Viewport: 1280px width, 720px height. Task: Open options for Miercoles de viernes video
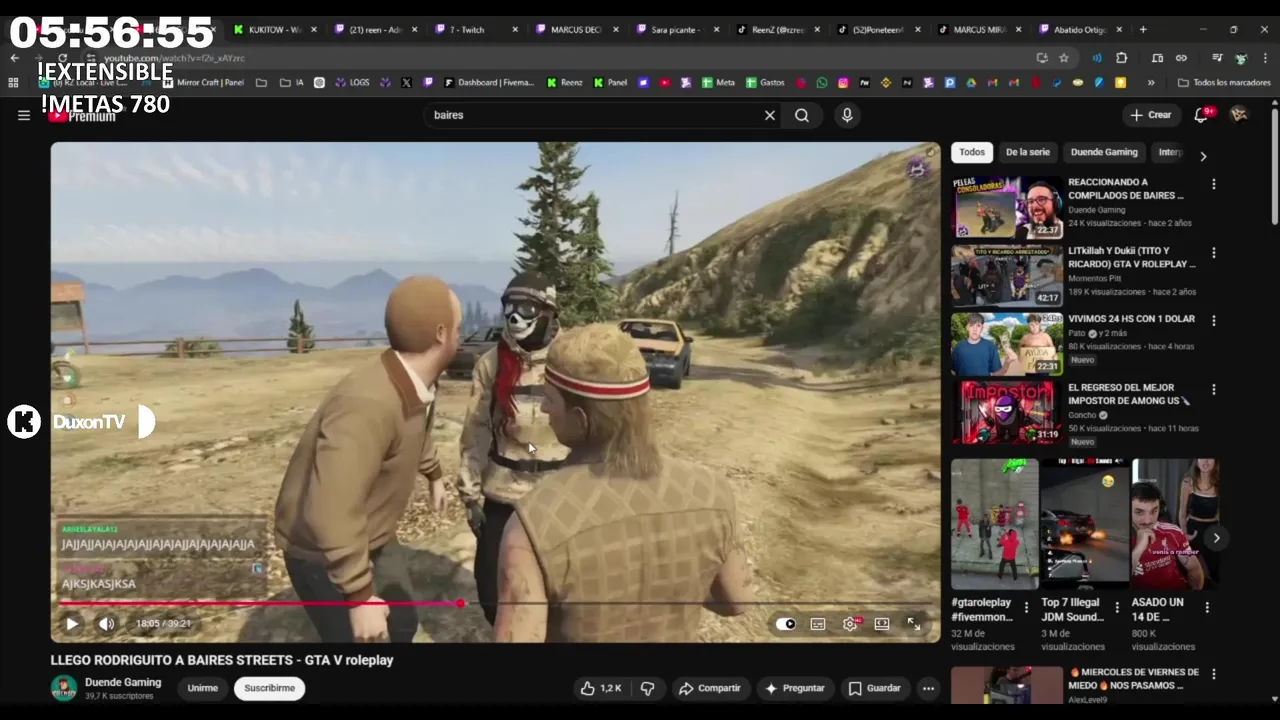click(1214, 675)
